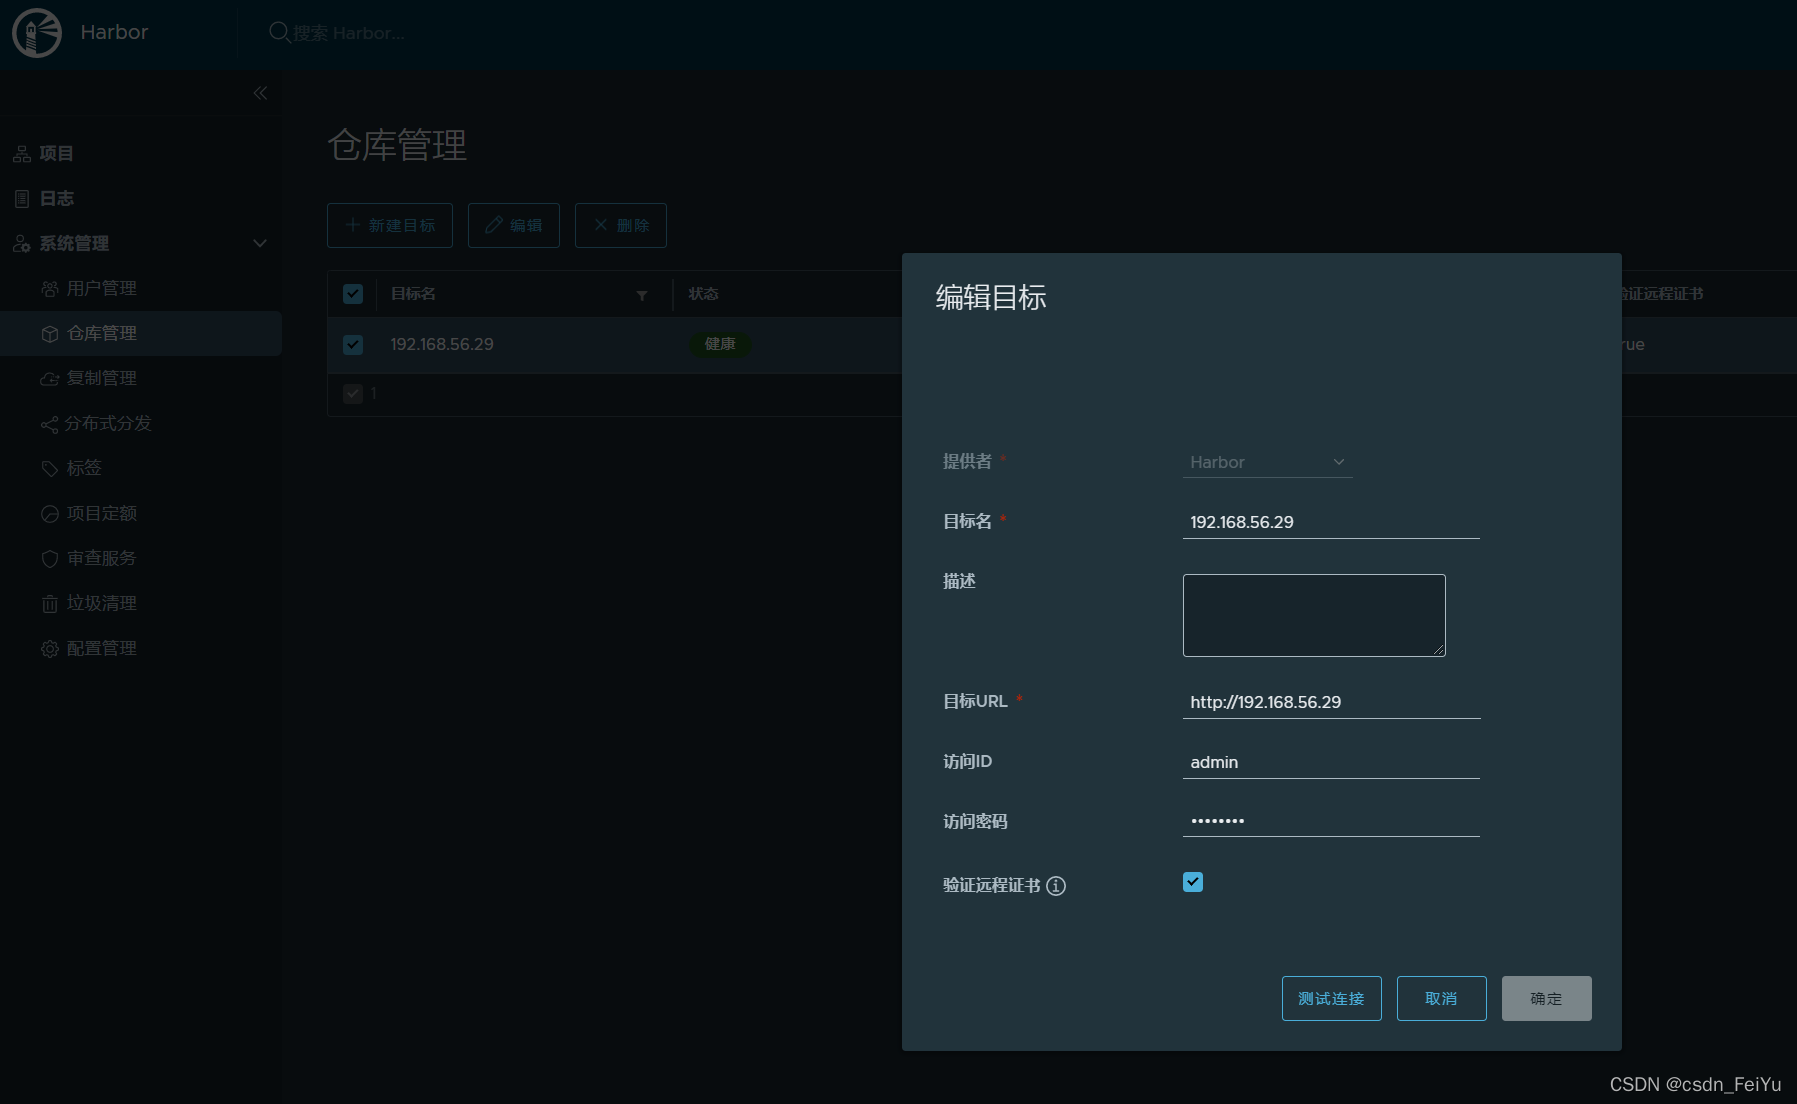Toggle the footer selected-count checkbox
The image size is (1797, 1104).
[353, 394]
